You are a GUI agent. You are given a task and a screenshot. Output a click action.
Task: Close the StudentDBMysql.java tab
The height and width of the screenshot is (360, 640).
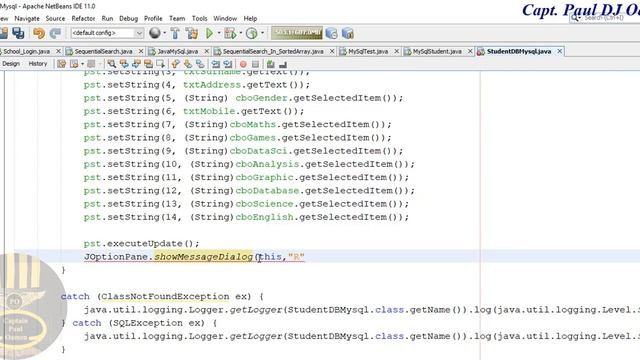(560, 51)
